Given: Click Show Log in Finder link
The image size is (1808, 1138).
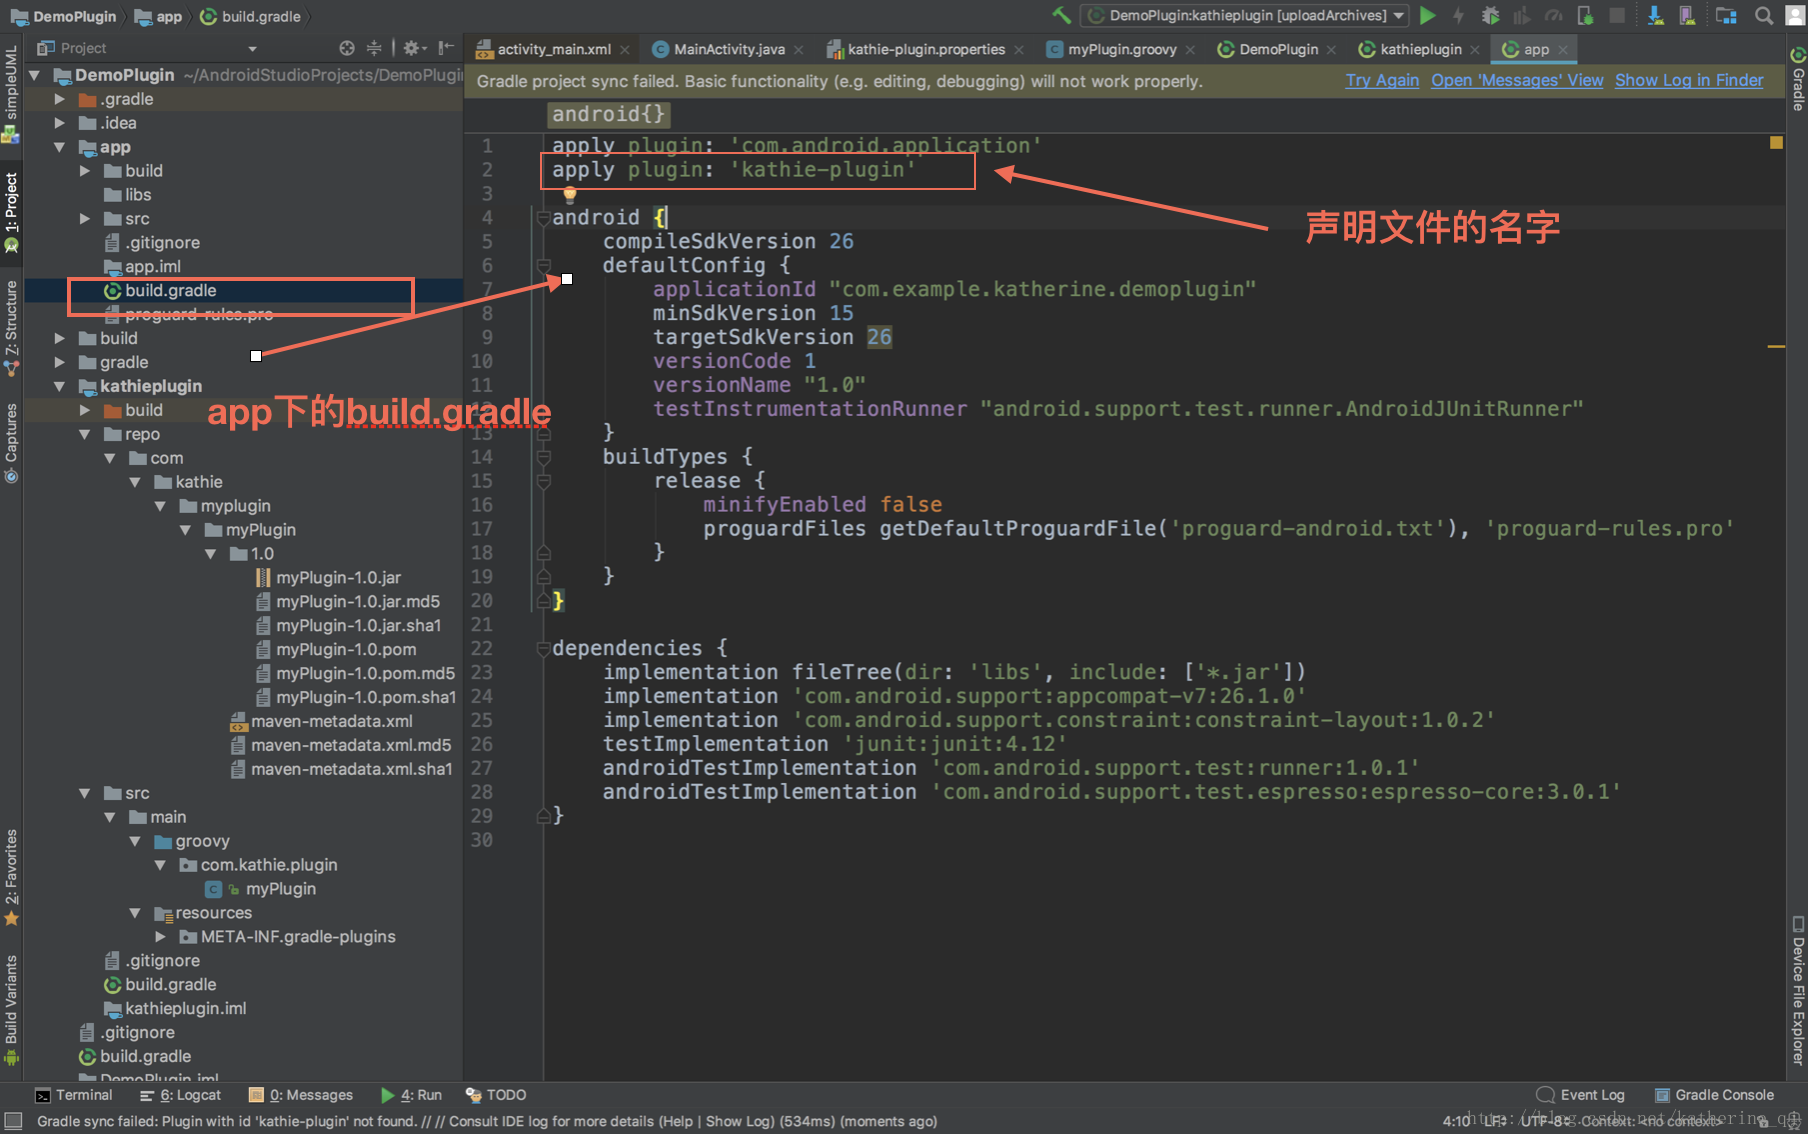Looking at the screenshot, I should click(1689, 80).
